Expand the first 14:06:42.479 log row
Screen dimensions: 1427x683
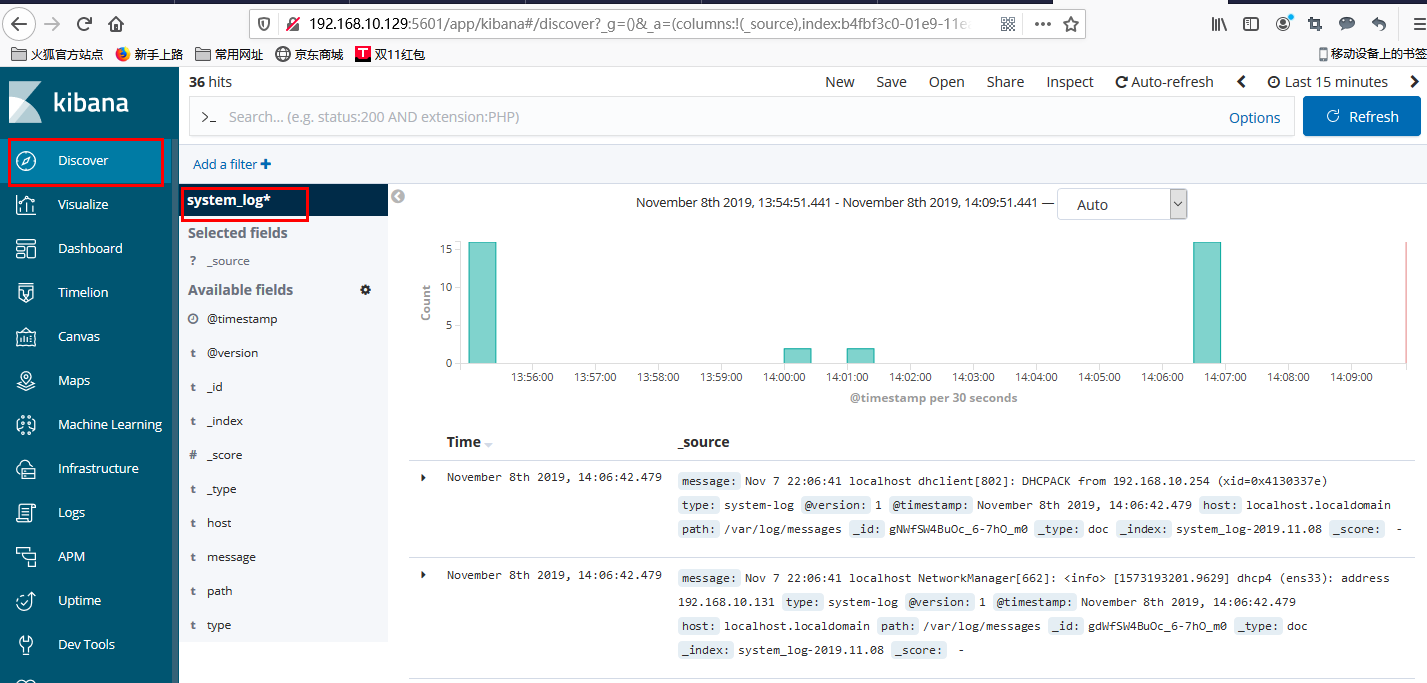pyautogui.click(x=424, y=478)
